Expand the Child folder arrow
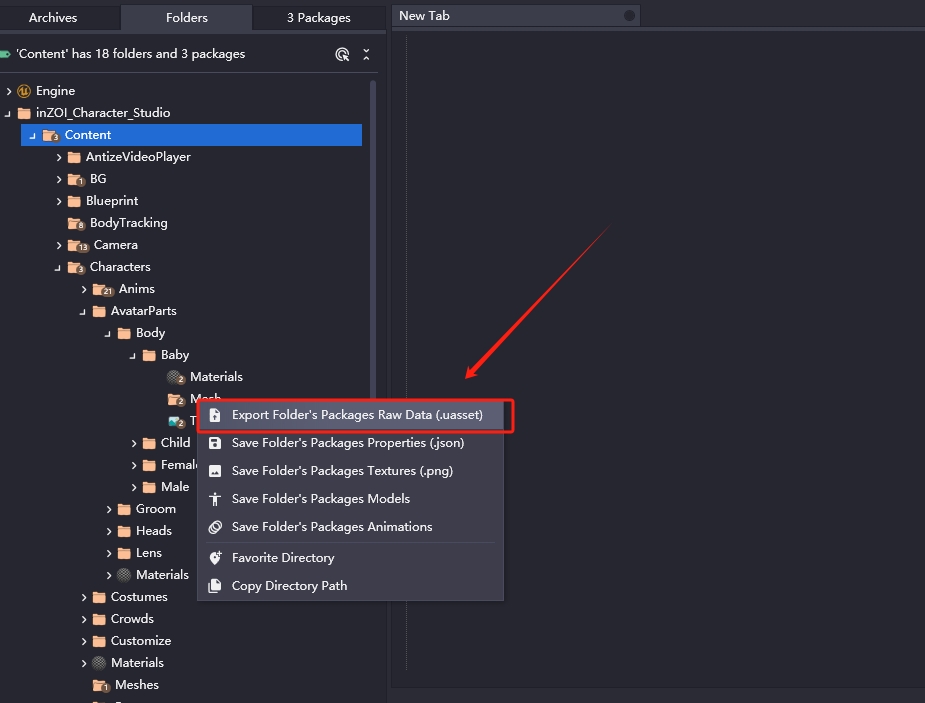925x703 pixels. point(133,443)
